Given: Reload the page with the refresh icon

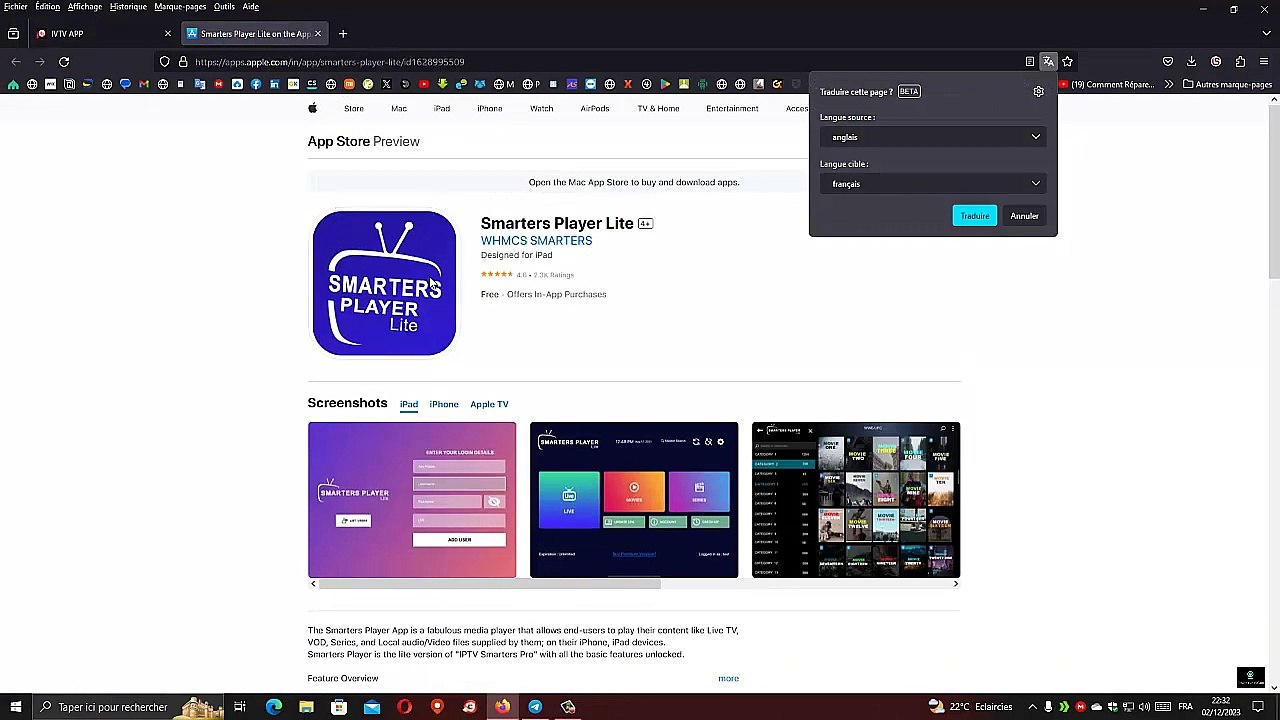Looking at the screenshot, I should 64,62.
